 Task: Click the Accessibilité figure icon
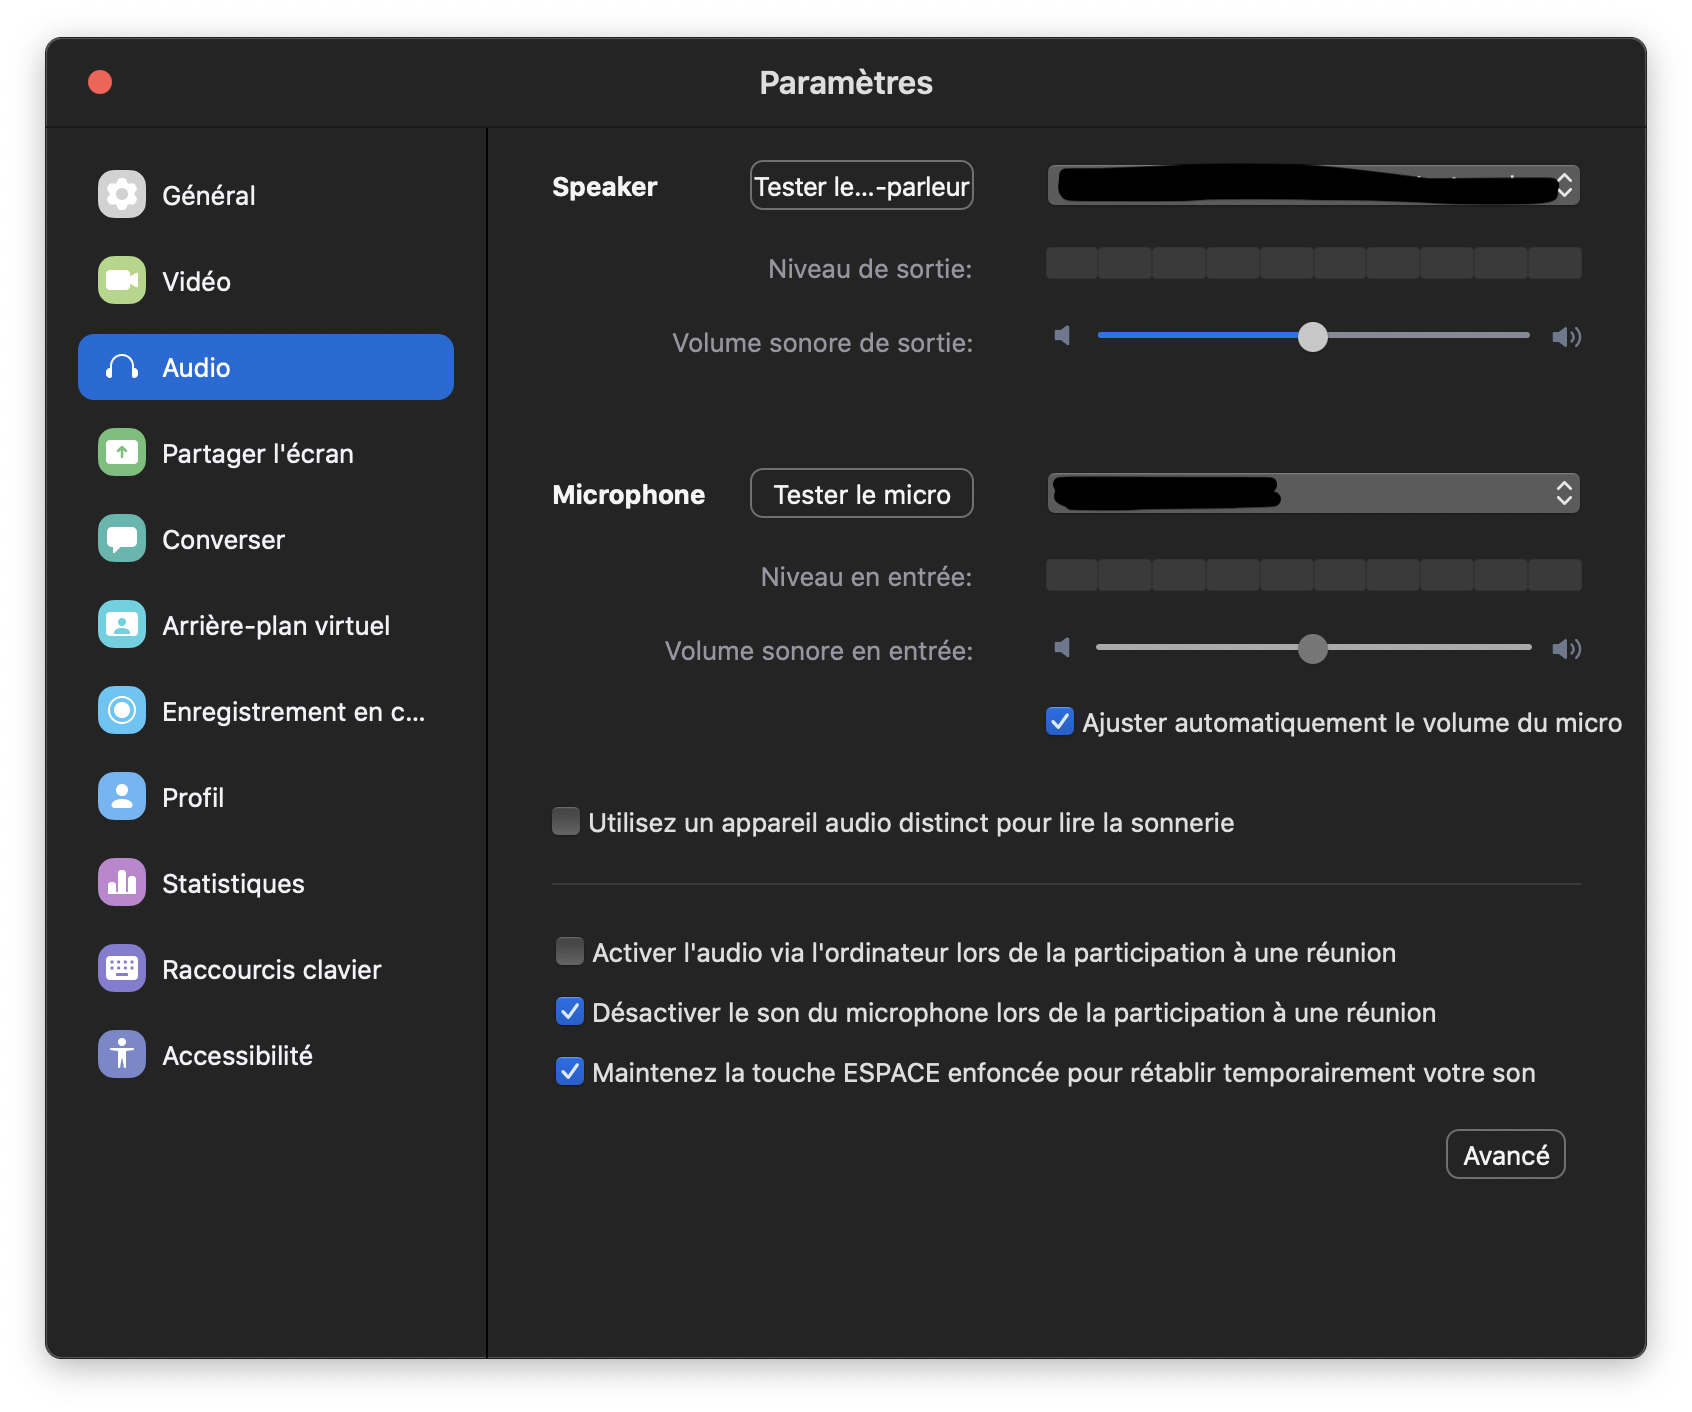click(x=122, y=1054)
